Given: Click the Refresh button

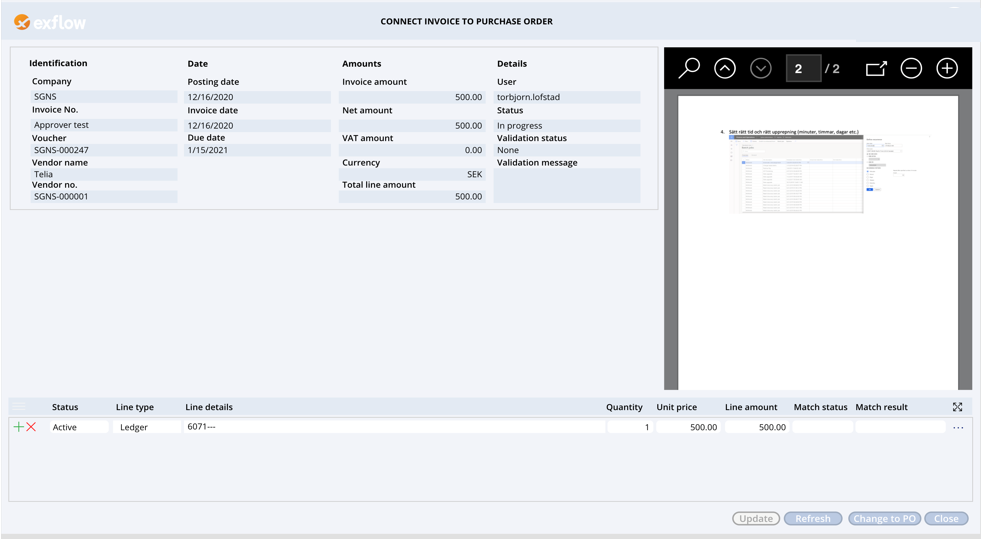Looking at the screenshot, I should click(813, 519).
